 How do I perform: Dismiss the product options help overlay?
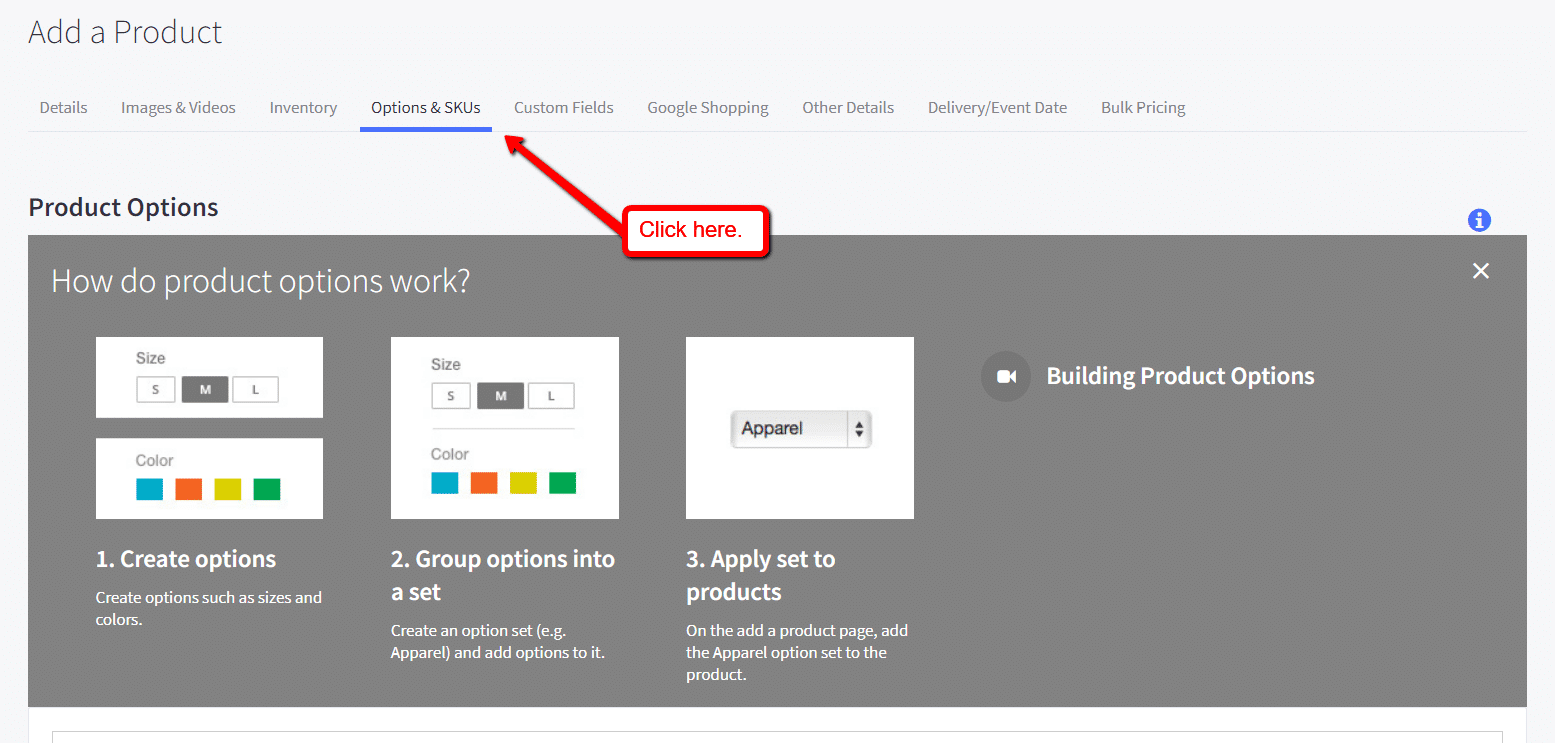[1481, 270]
